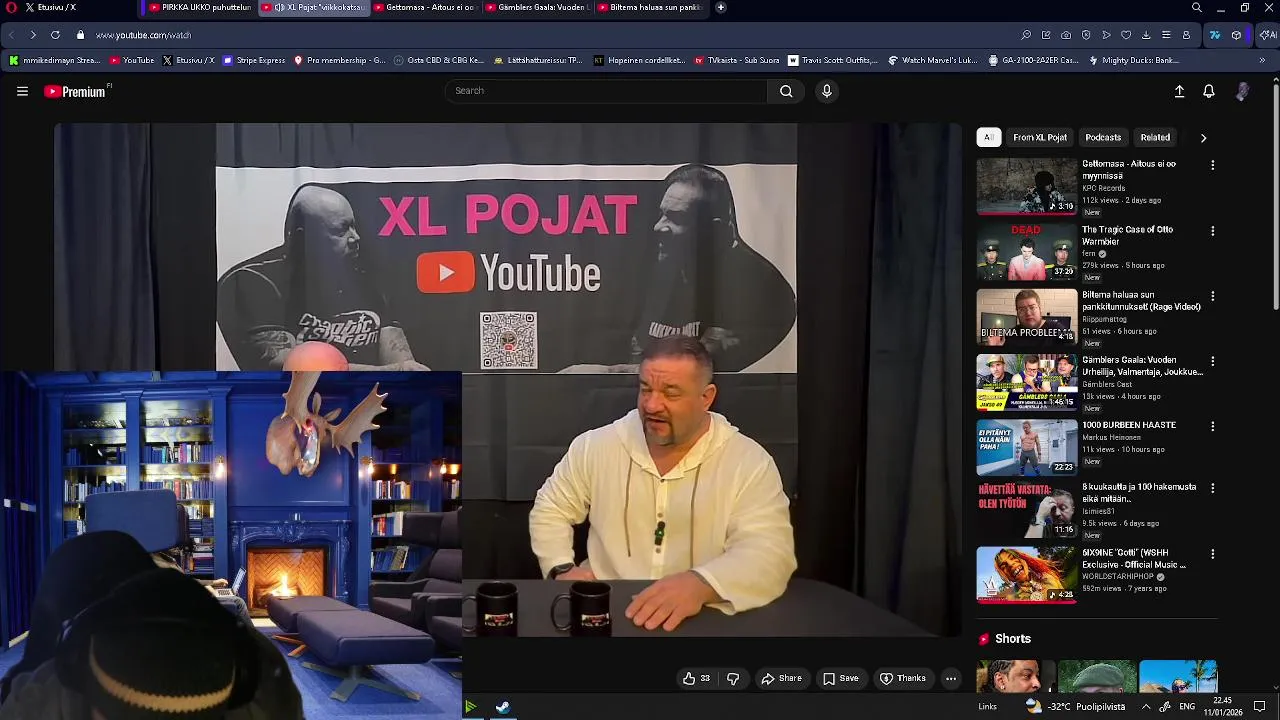
Task: Open YouTube notifications bell
Action: point(1209,91)
